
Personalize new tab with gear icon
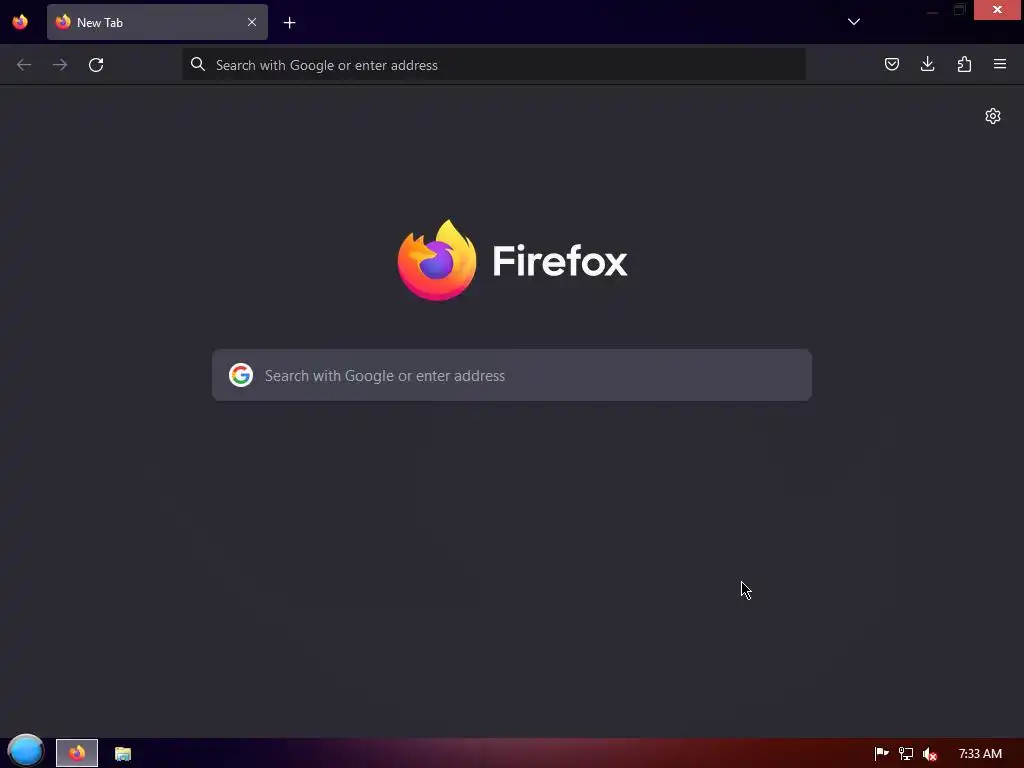(993, 116)
